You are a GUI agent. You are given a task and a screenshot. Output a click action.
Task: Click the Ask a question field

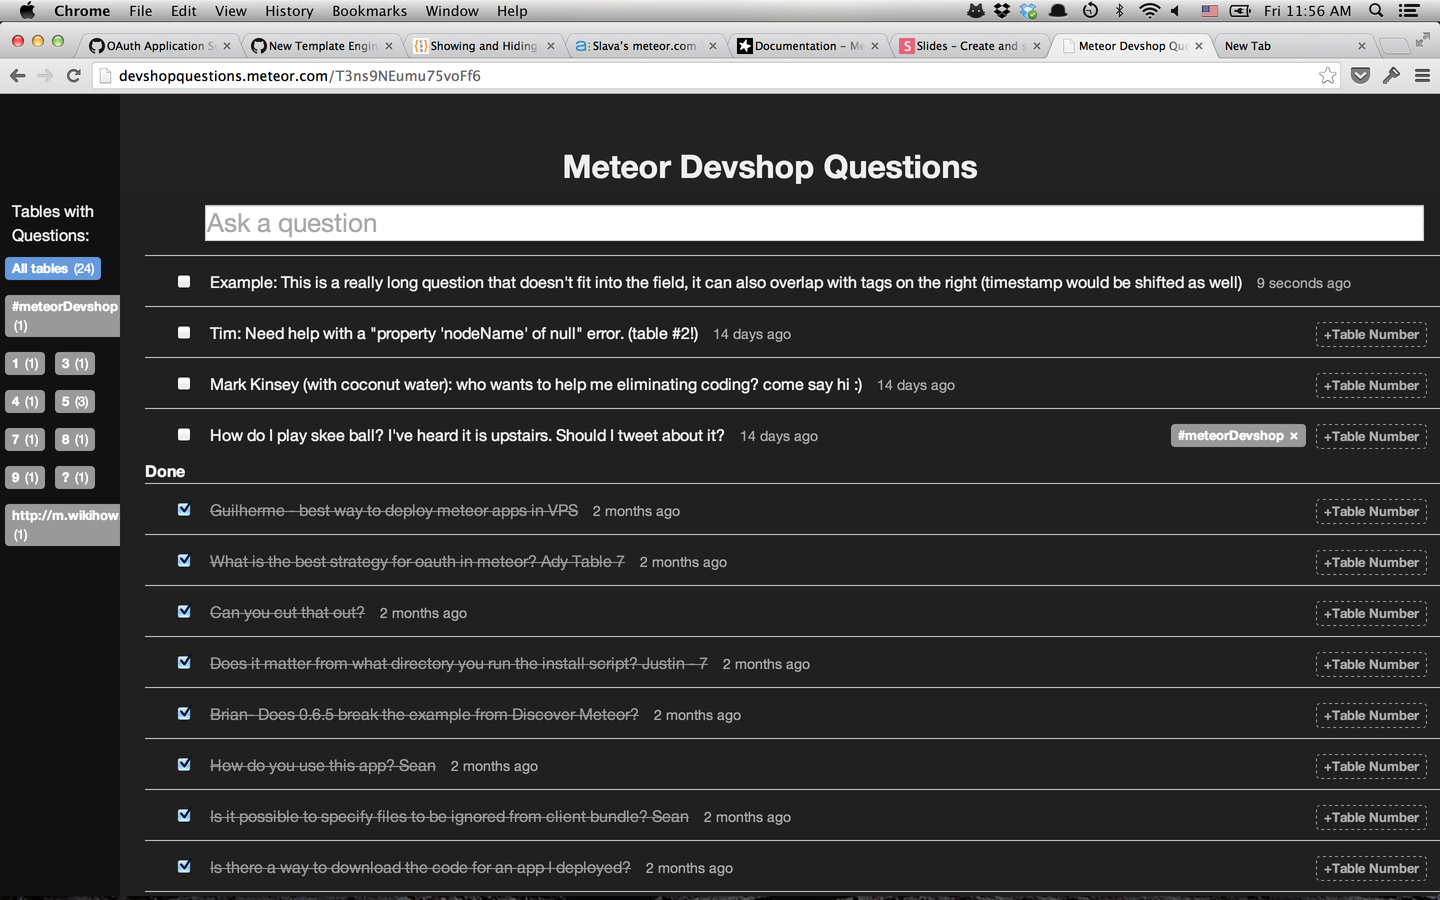click(814, 223)
